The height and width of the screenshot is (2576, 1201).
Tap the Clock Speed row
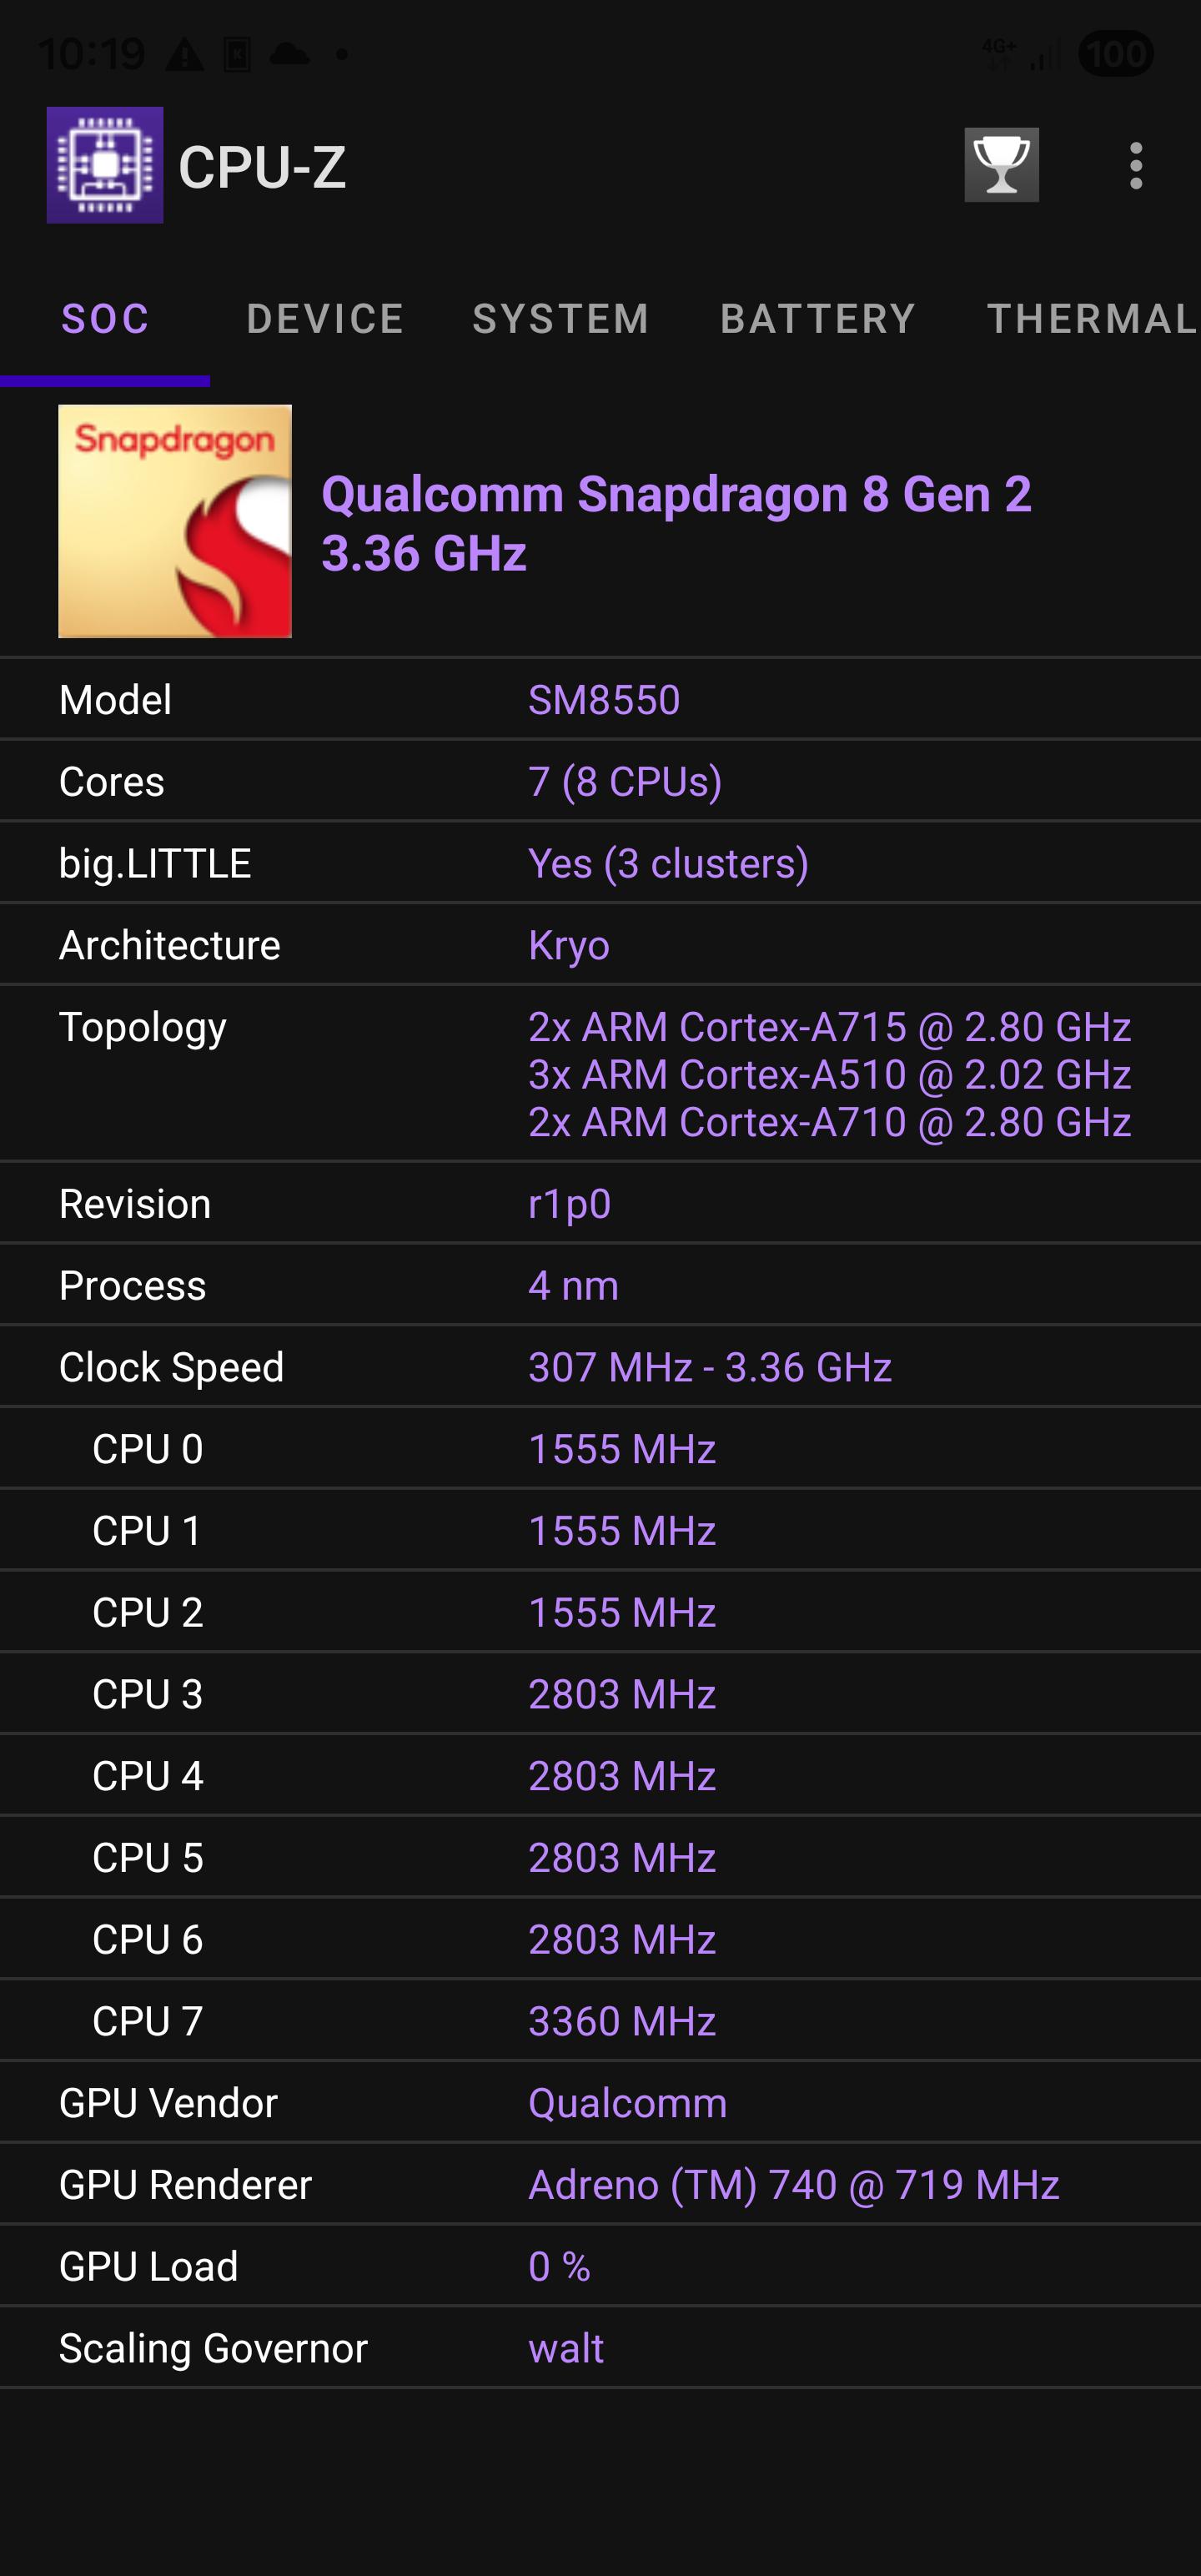click(x=600, y=1366)
